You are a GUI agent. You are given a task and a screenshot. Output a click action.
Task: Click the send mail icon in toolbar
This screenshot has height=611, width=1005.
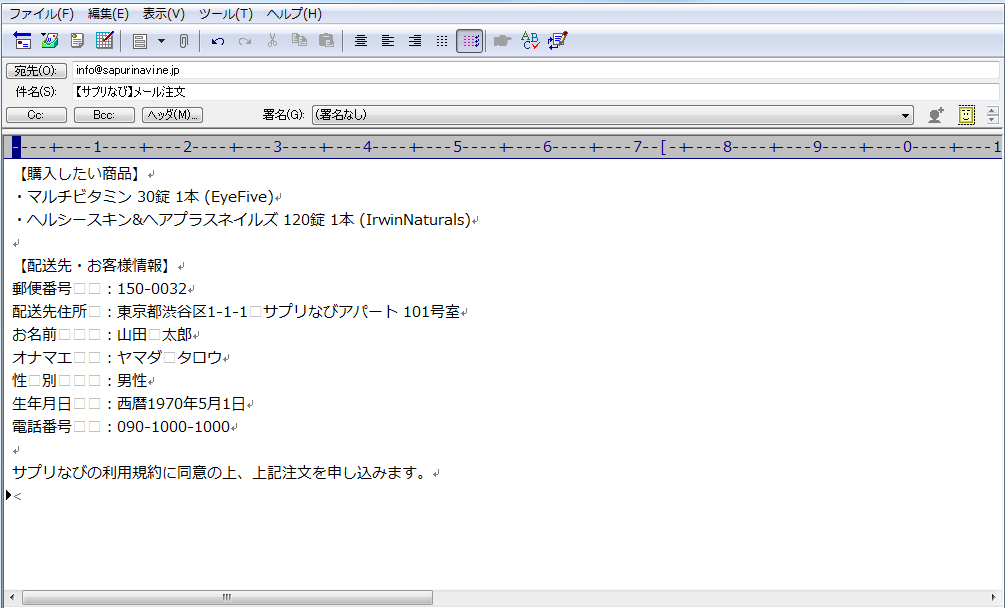[23, 41]
